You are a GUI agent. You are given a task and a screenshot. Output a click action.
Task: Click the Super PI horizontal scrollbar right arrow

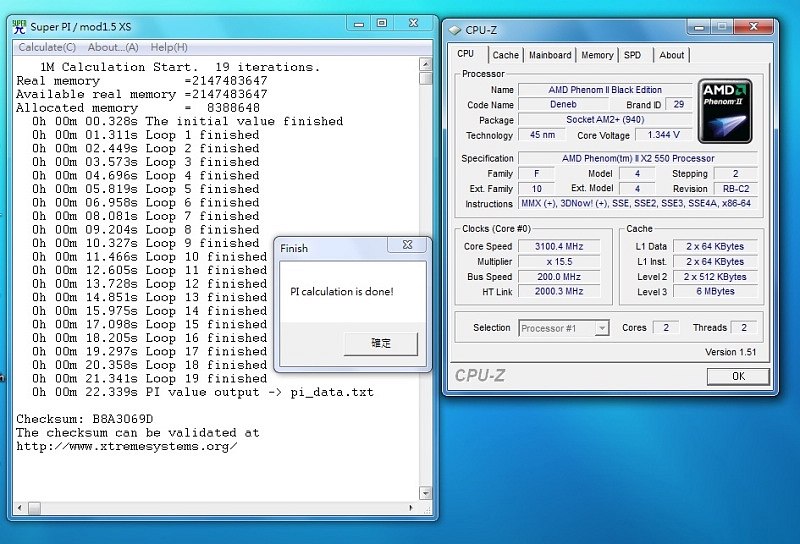pyautogui.click(x=411, y=508)
